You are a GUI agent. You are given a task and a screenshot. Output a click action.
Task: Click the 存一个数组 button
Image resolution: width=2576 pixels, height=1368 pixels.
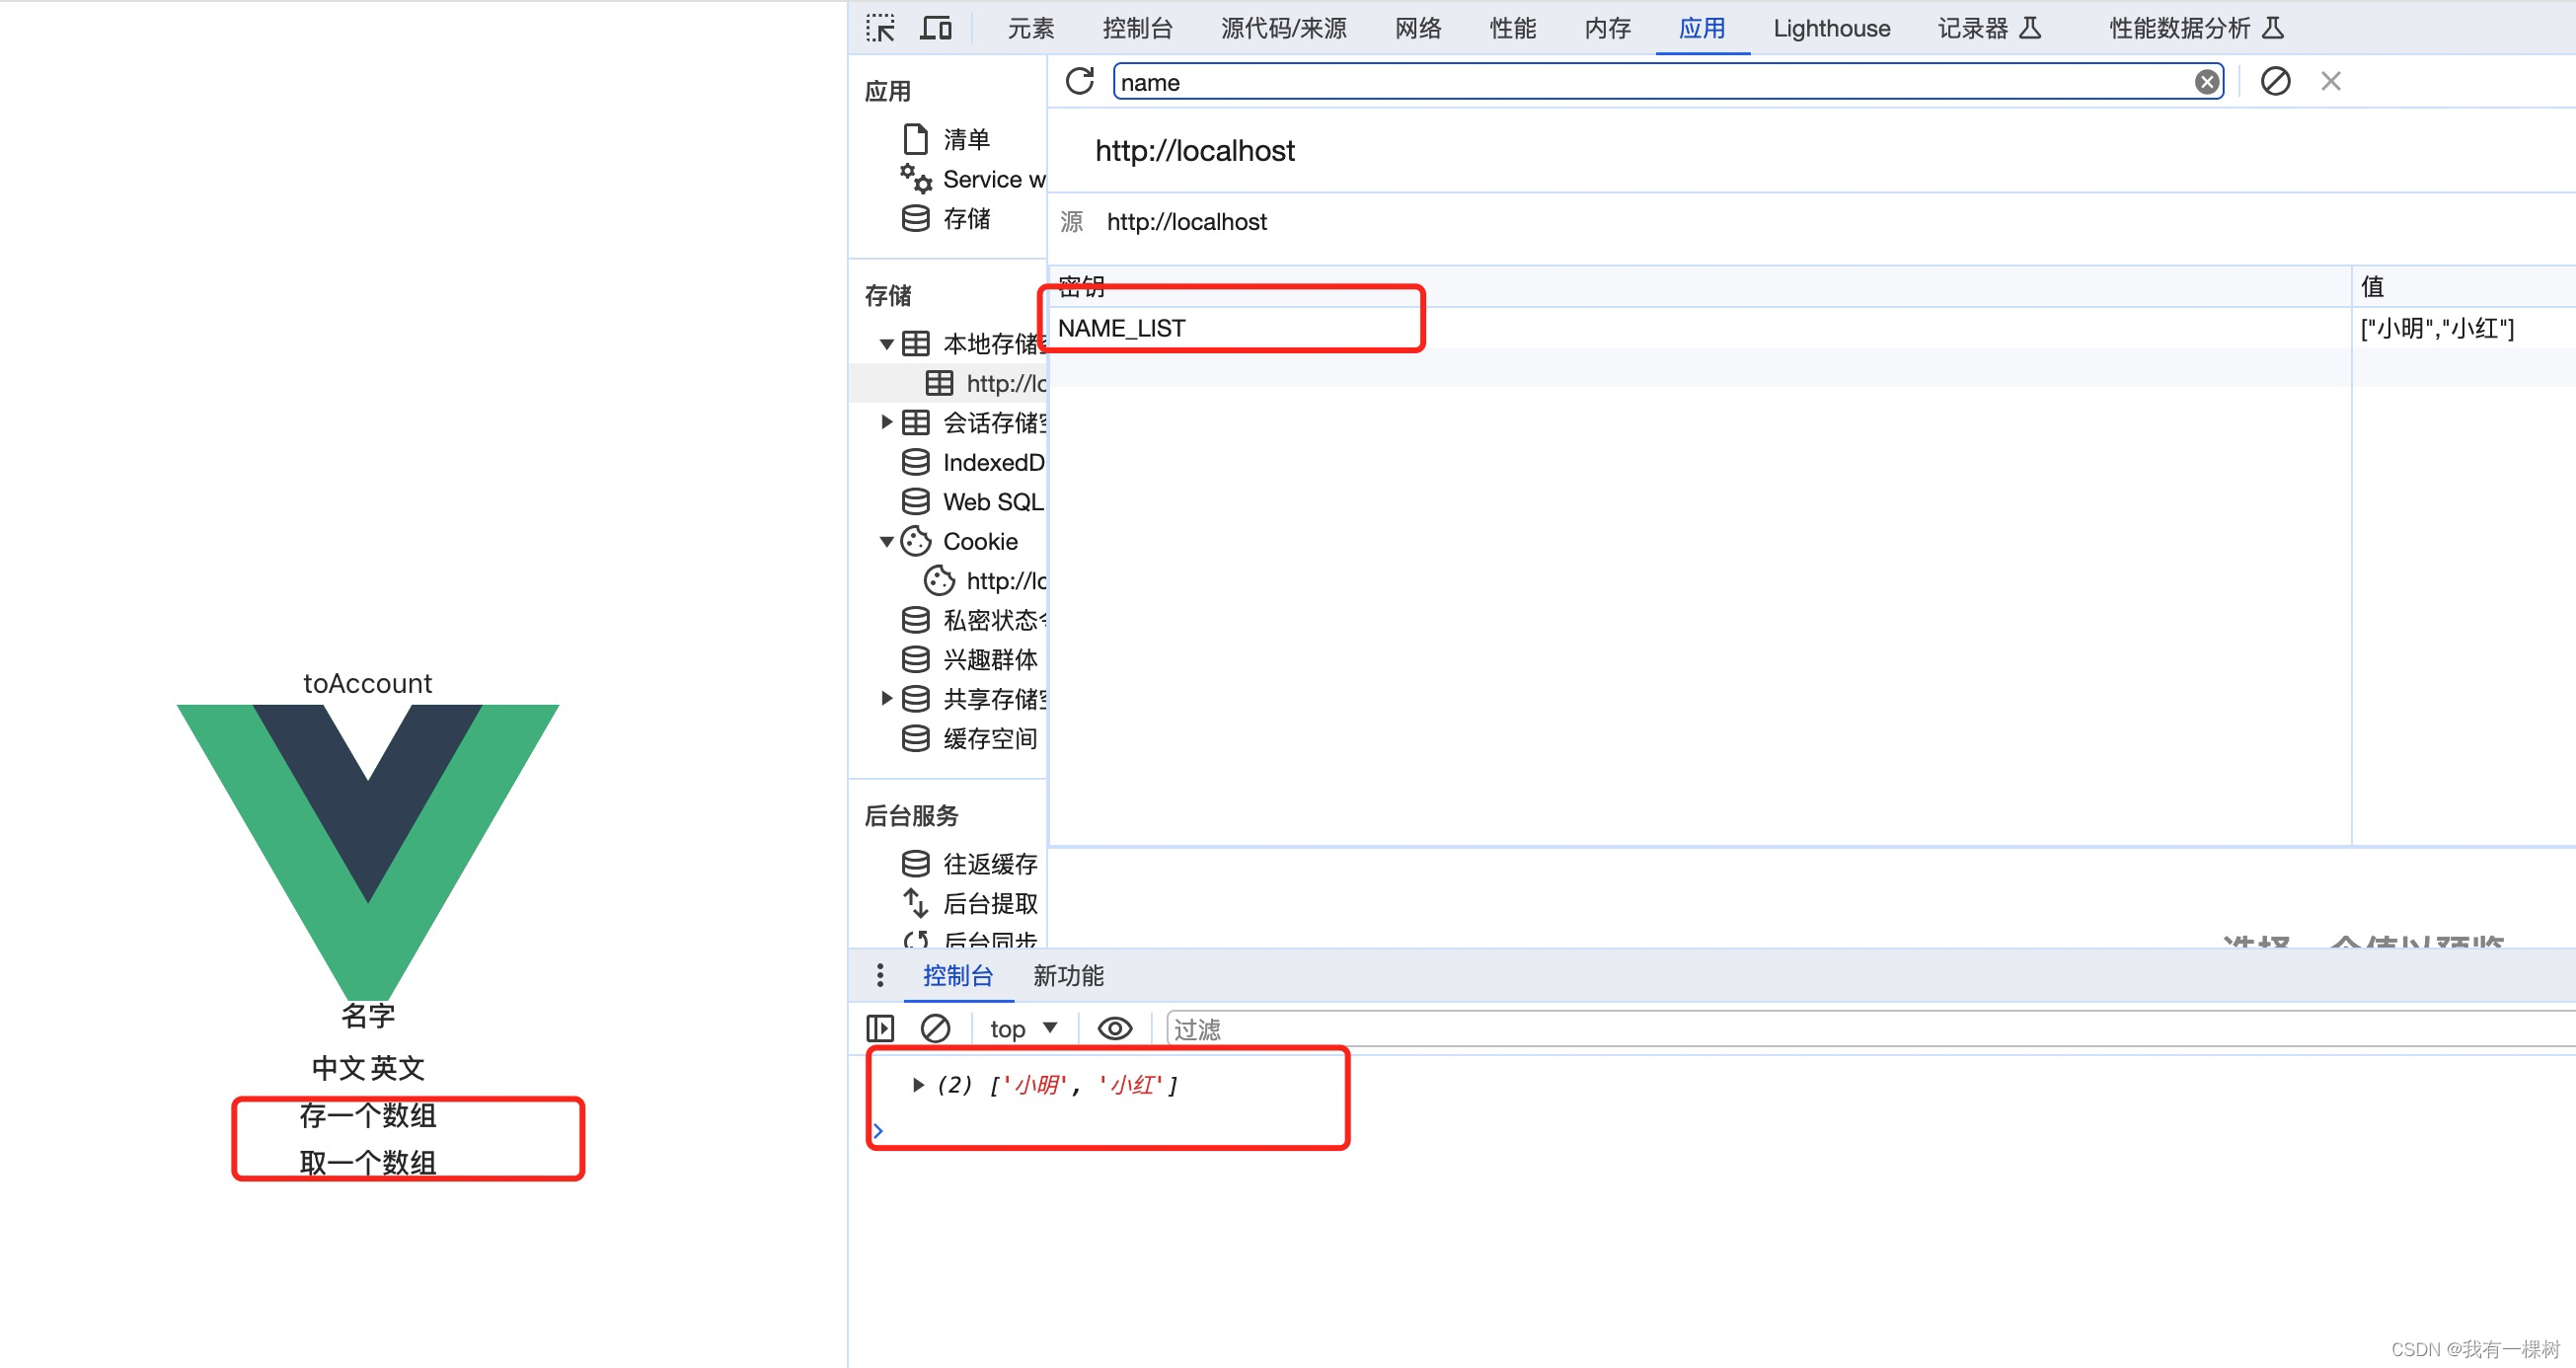367,1115
